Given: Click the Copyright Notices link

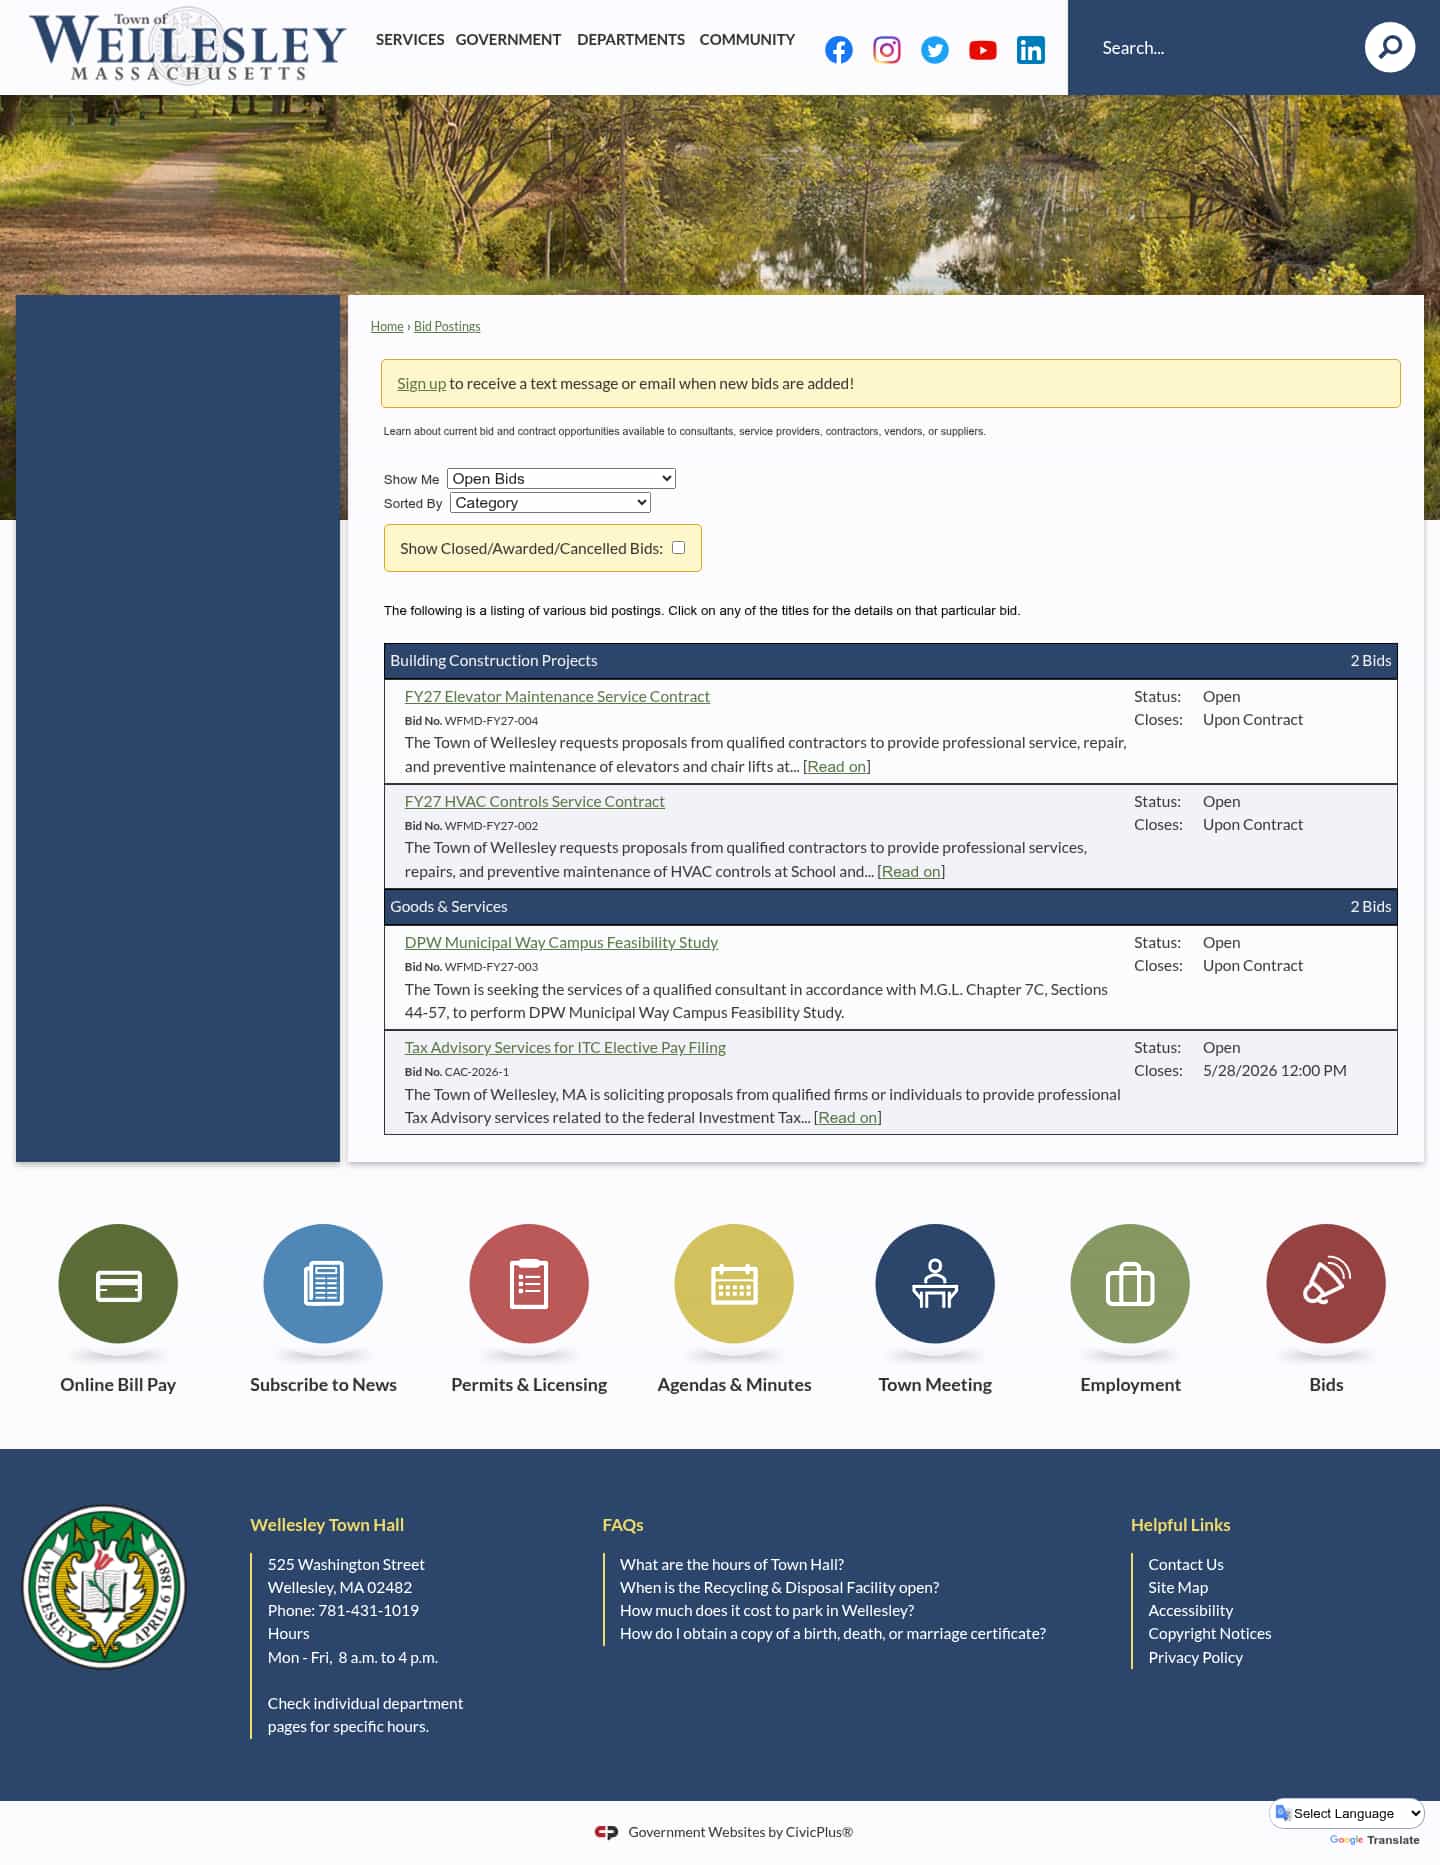Looking at the screenshot, I should point(1210,1634).
